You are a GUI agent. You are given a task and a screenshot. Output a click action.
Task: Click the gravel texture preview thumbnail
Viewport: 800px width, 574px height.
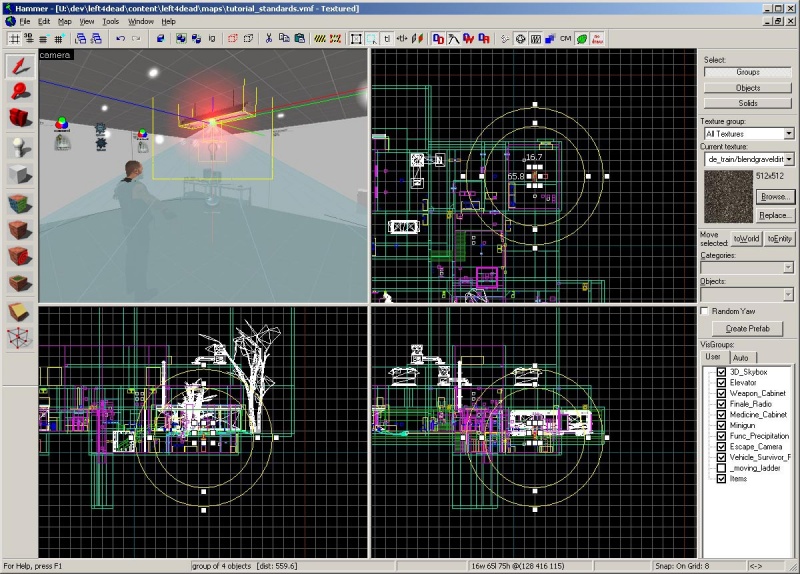[x=728, y=197]
